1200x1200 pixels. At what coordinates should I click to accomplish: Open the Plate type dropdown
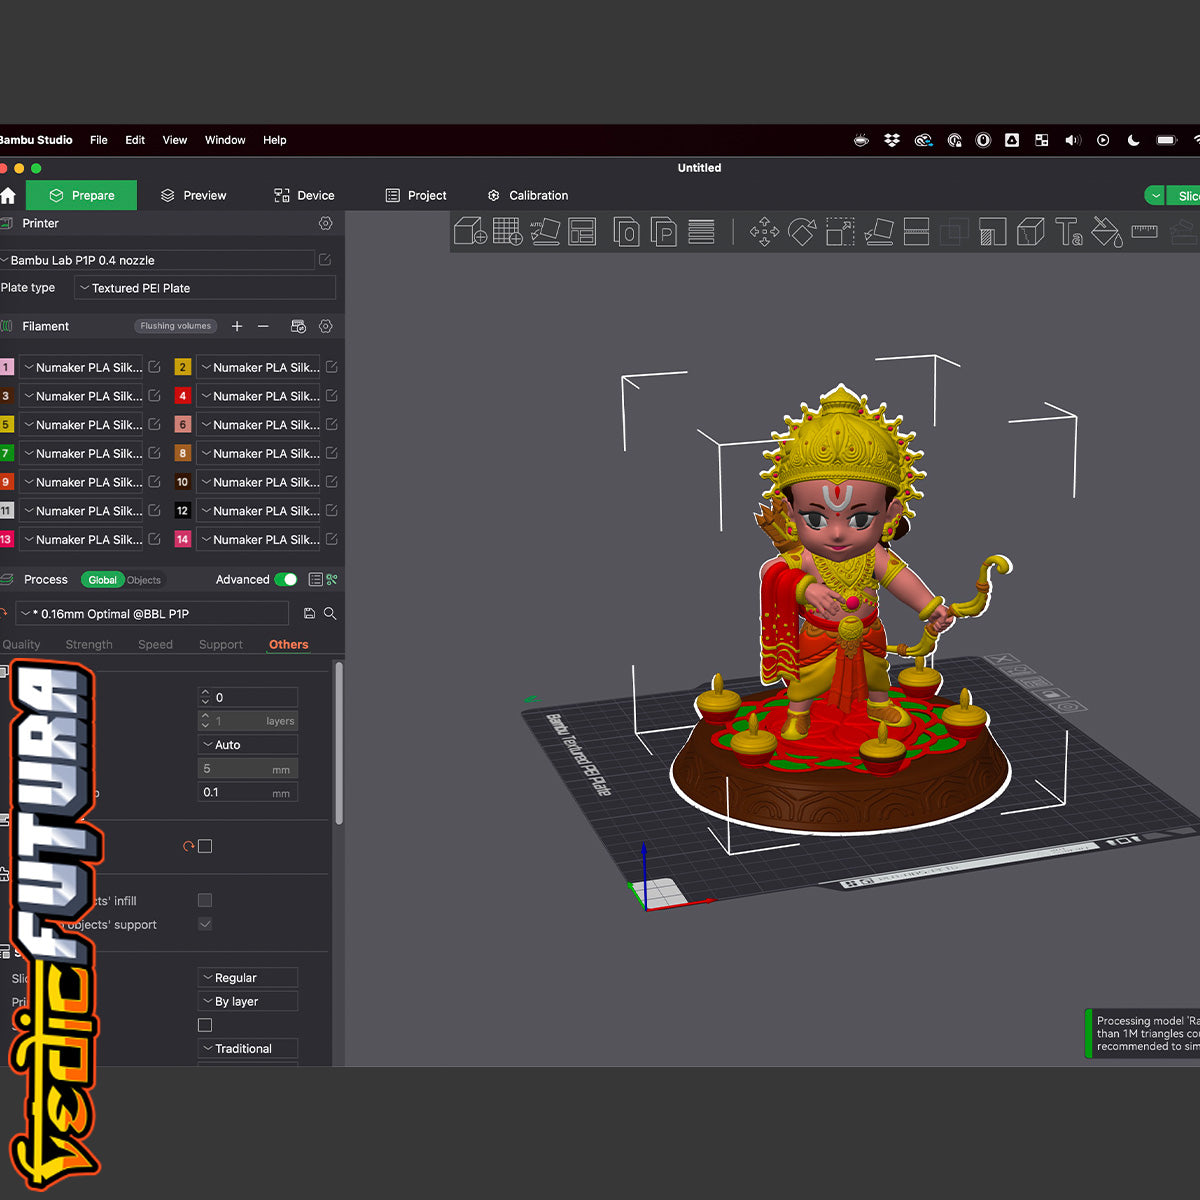tap(205, 288)
